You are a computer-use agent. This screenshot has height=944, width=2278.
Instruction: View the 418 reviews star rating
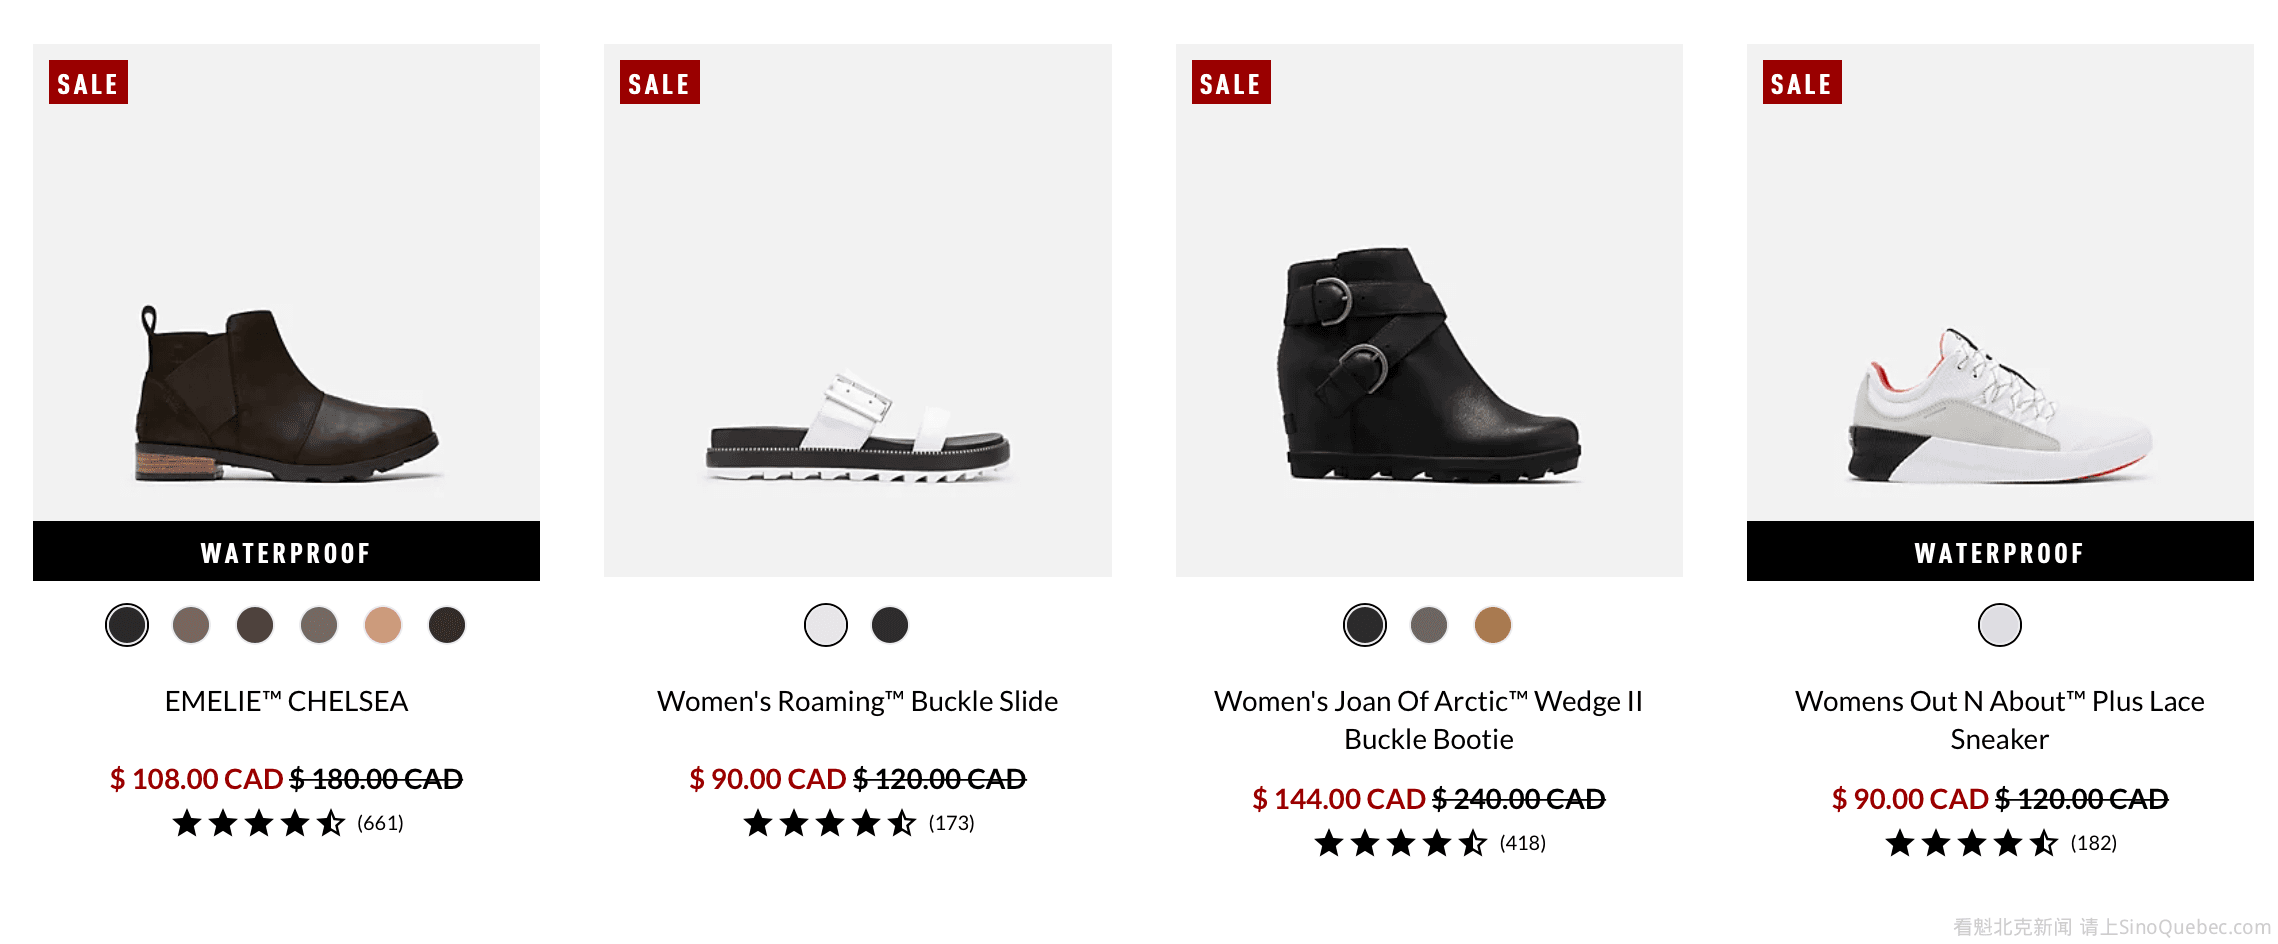pyautogui.click(x=1429, y=843)
